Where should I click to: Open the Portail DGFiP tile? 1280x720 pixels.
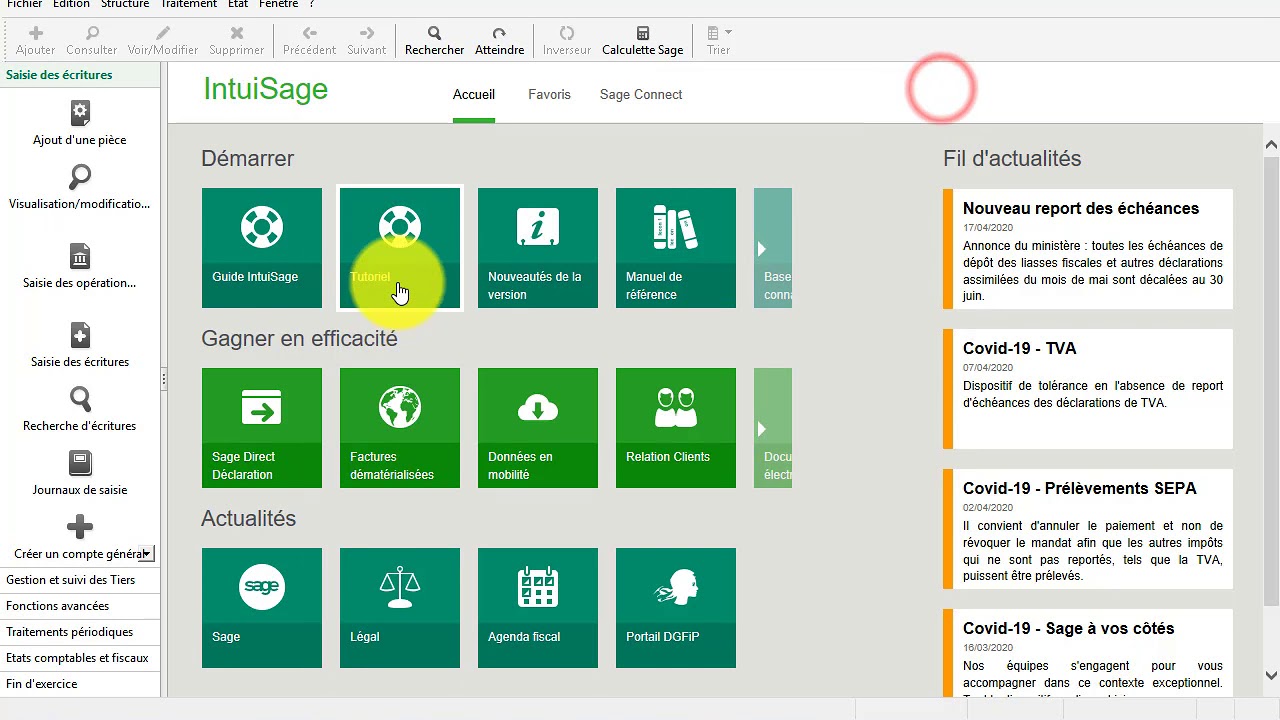(676, 608)
